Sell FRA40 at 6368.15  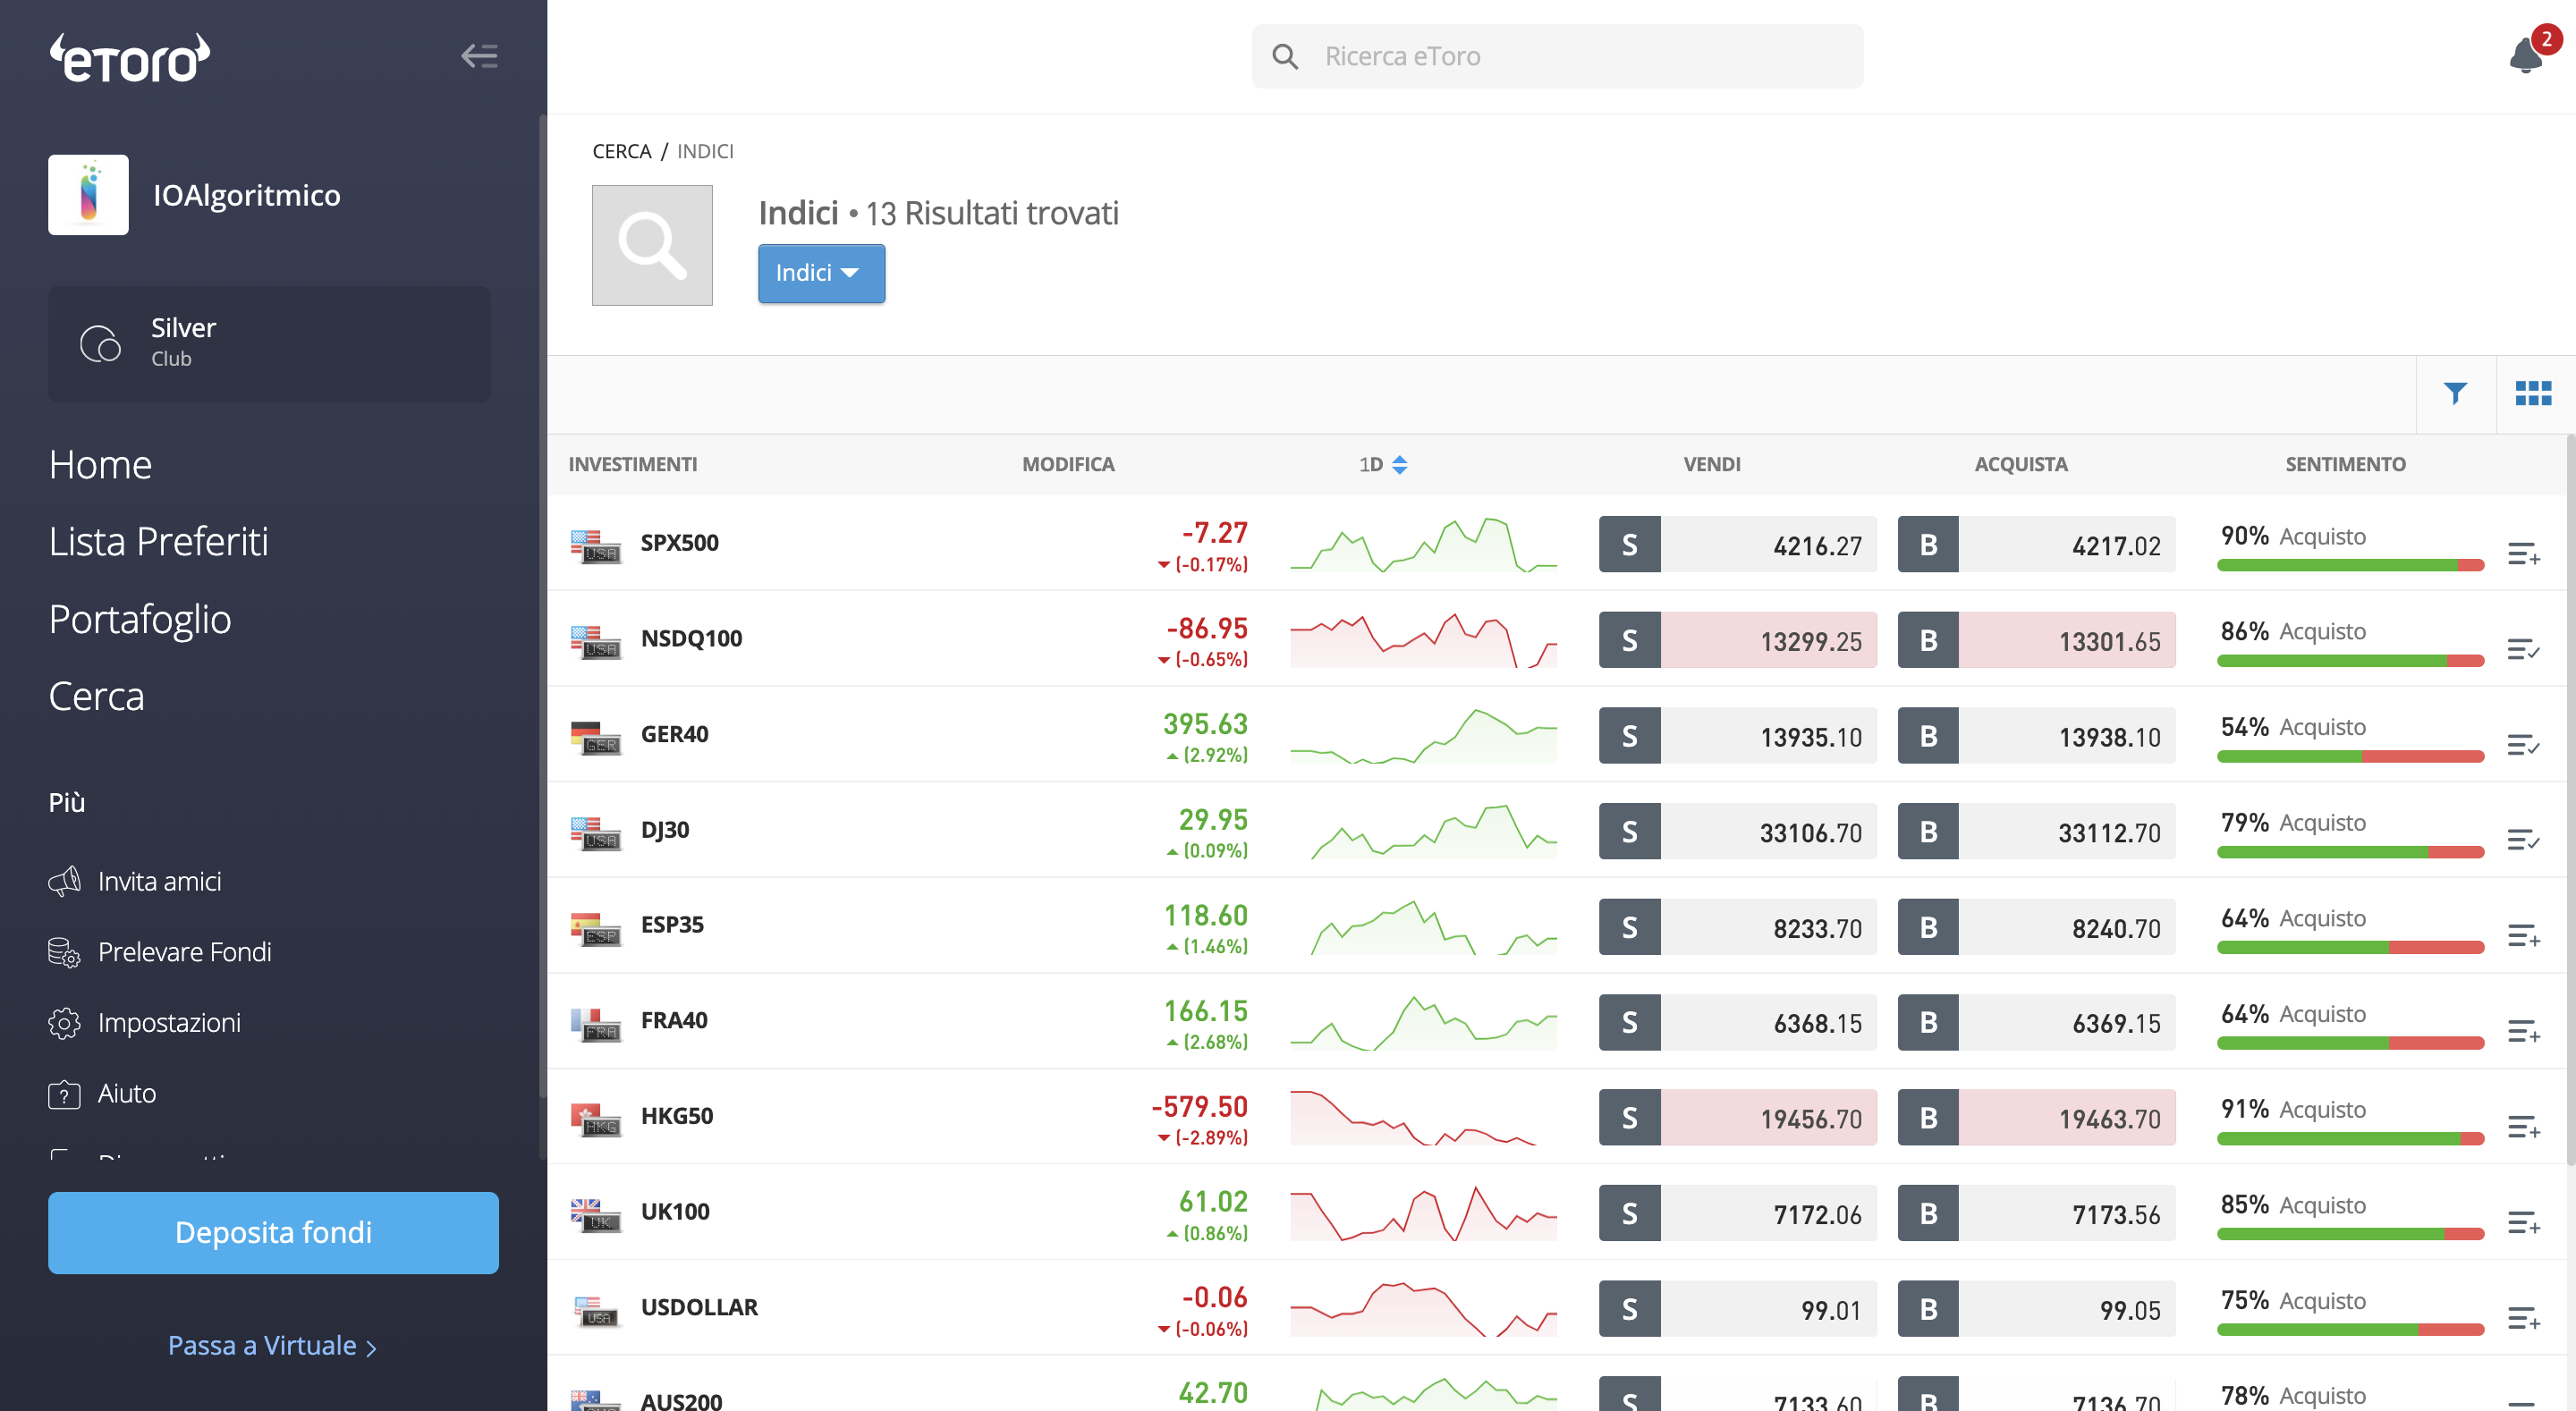[x=1737, y=1022]
